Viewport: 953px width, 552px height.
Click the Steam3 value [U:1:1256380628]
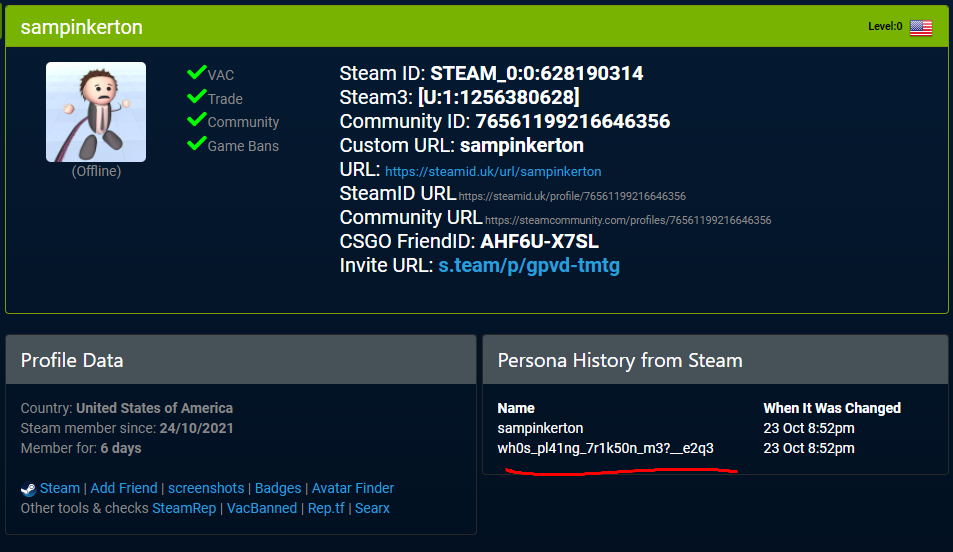498,97
